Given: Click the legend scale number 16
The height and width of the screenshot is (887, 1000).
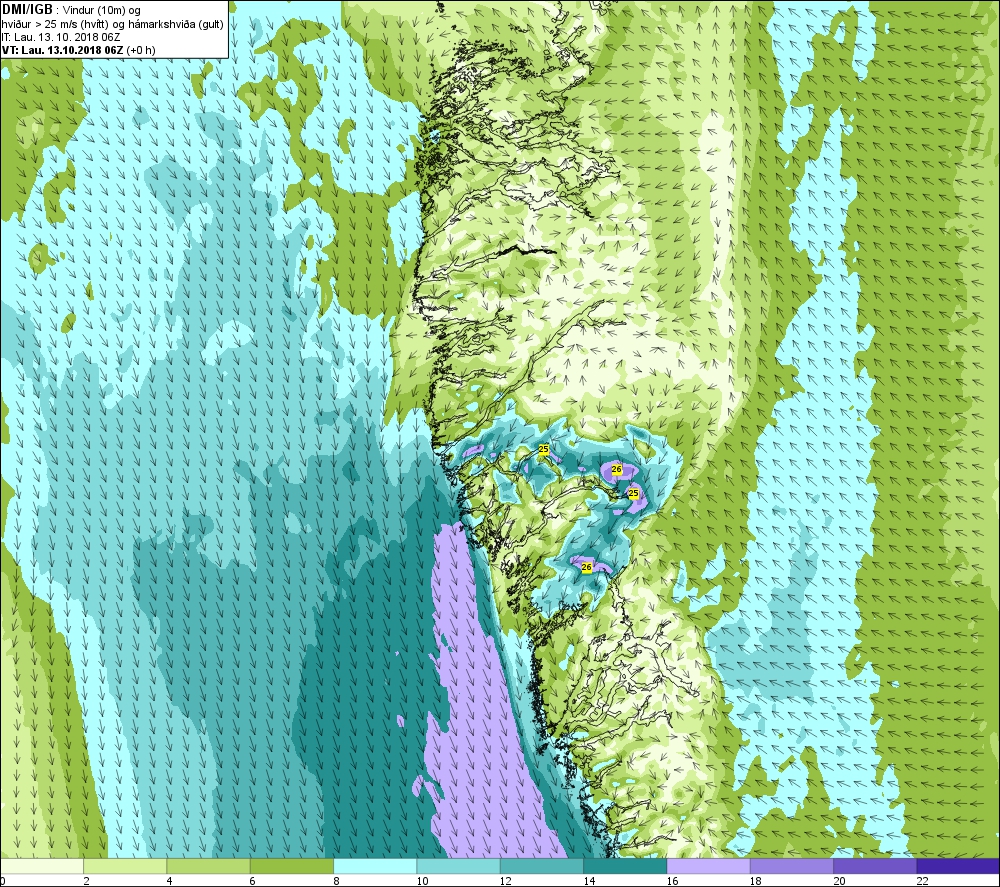Looking at the screenshot, I should [x=672, y=881].
